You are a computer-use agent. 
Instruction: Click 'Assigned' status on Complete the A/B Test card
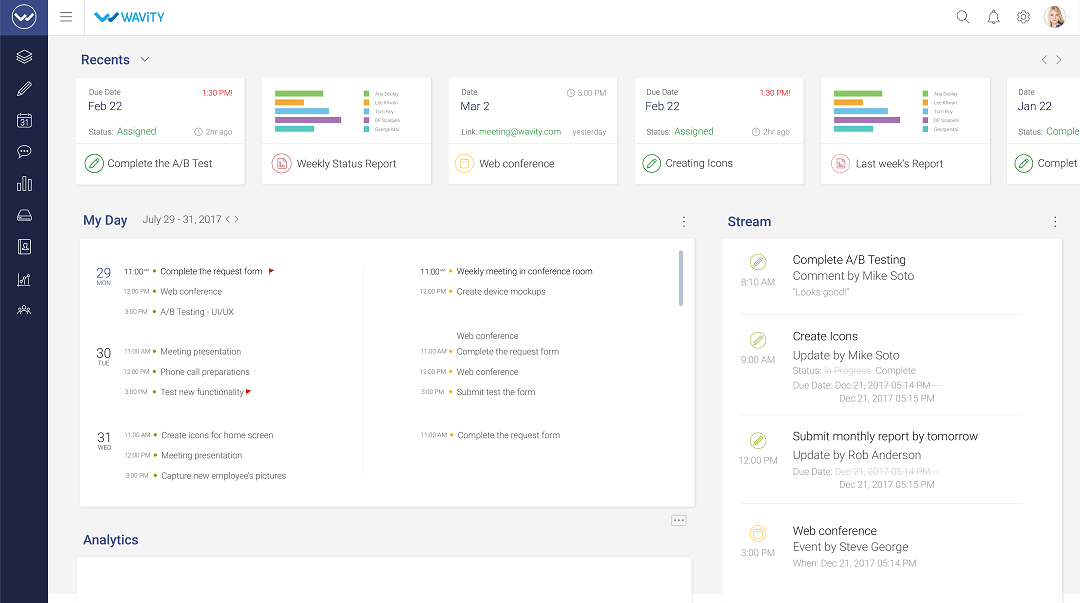pyautogui.click(x=136, y=131)
